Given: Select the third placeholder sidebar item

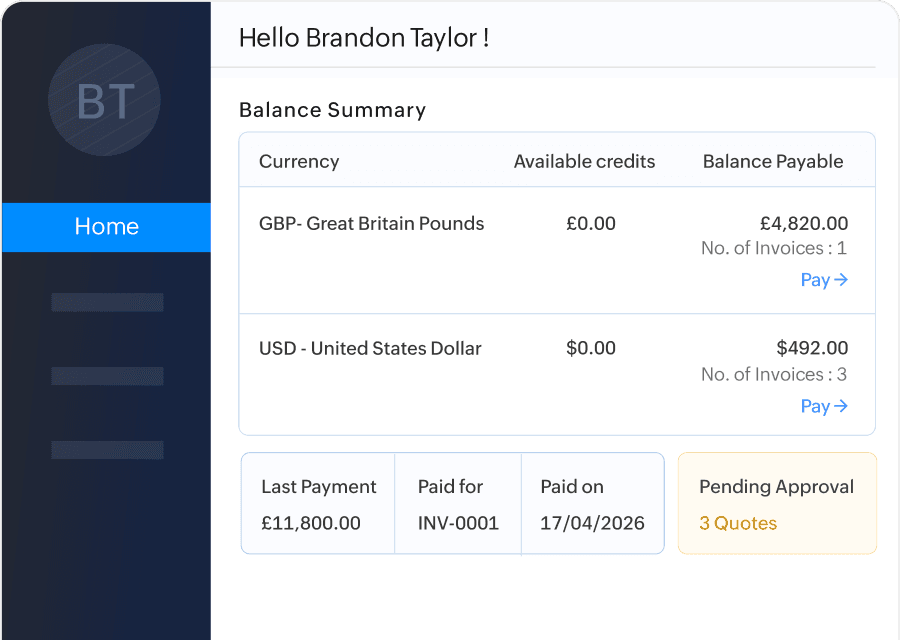Looking at the screenshot, I should (107, 450).
